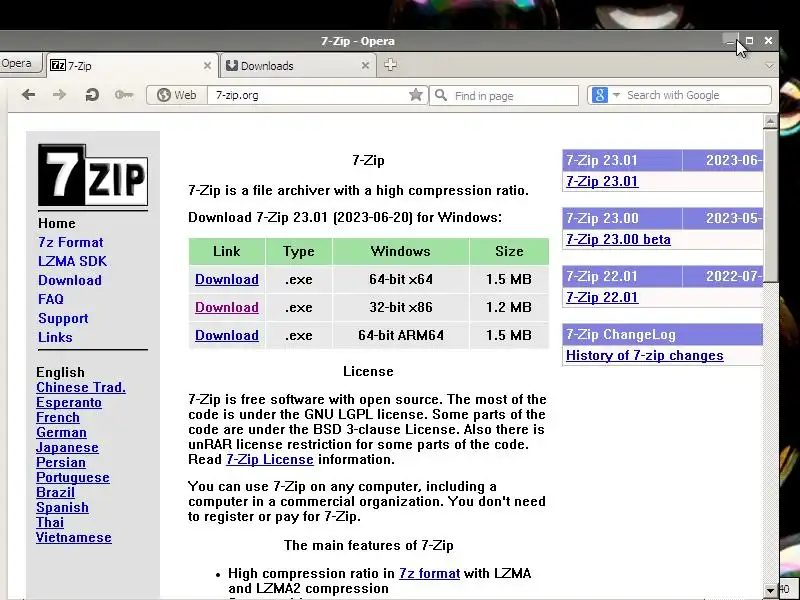Click the magnifier icon in the Find in page box

441,95
